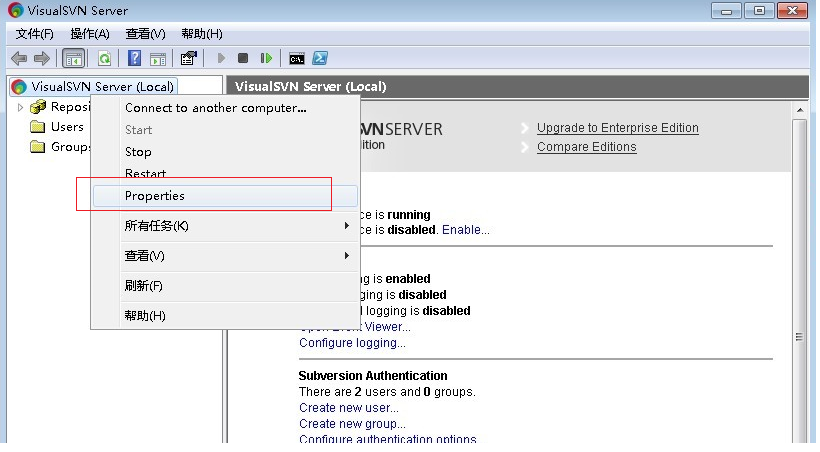
Task: Open the command prompt toolbar icon
Action: [x=297, y=59]
